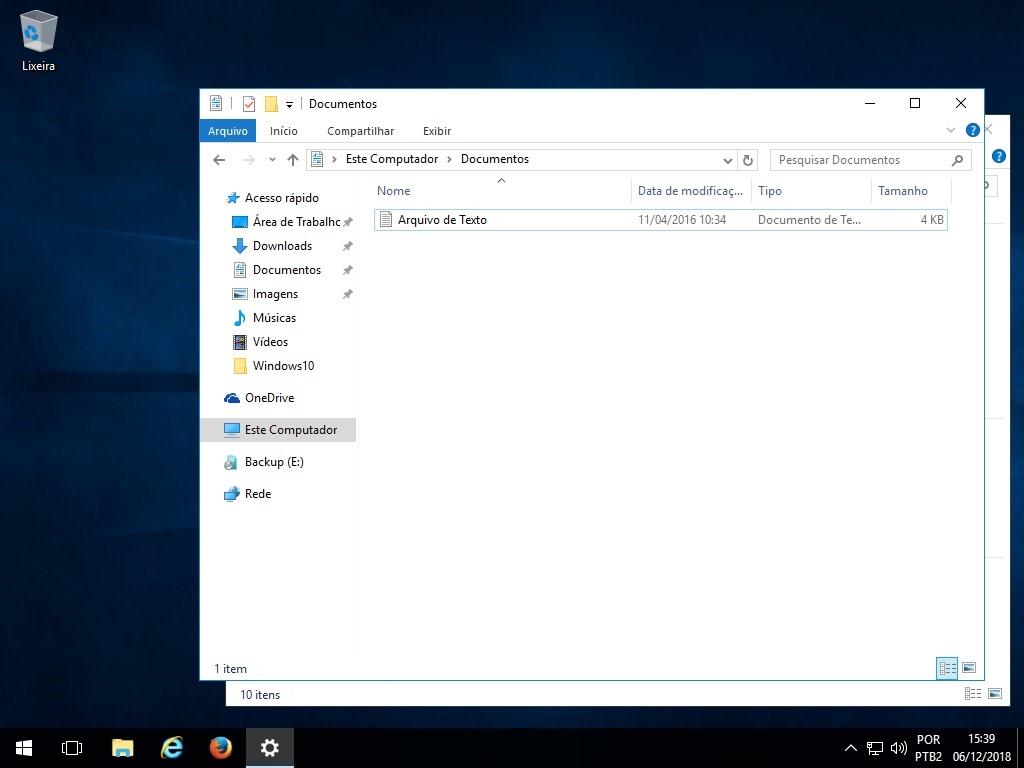The height and width of the screenshot is (768, 1024).
Task: Navigate up one folder level
Action: pyautogui.click(x=293, y=160)
